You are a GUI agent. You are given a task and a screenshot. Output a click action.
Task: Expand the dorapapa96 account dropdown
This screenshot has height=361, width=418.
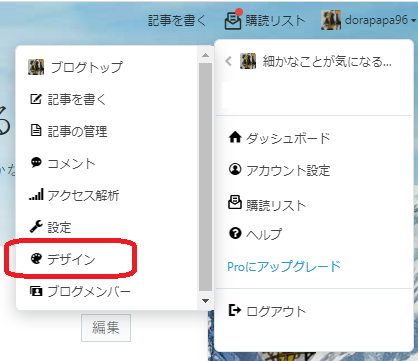point(413,21)
